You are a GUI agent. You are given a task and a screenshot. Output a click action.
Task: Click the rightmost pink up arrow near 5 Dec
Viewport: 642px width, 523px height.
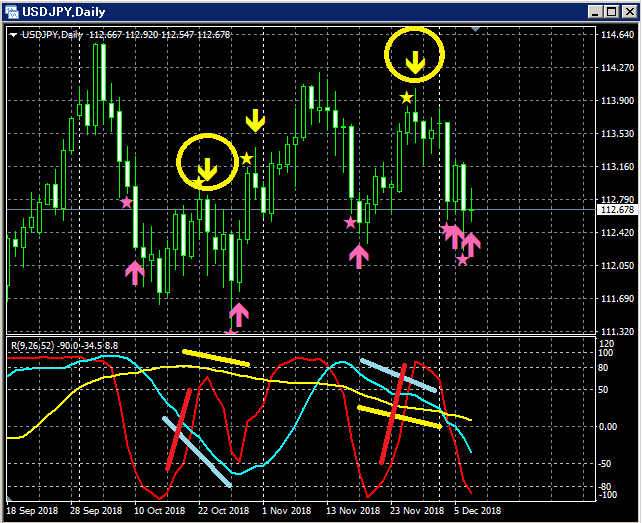(x=471, y=245)
